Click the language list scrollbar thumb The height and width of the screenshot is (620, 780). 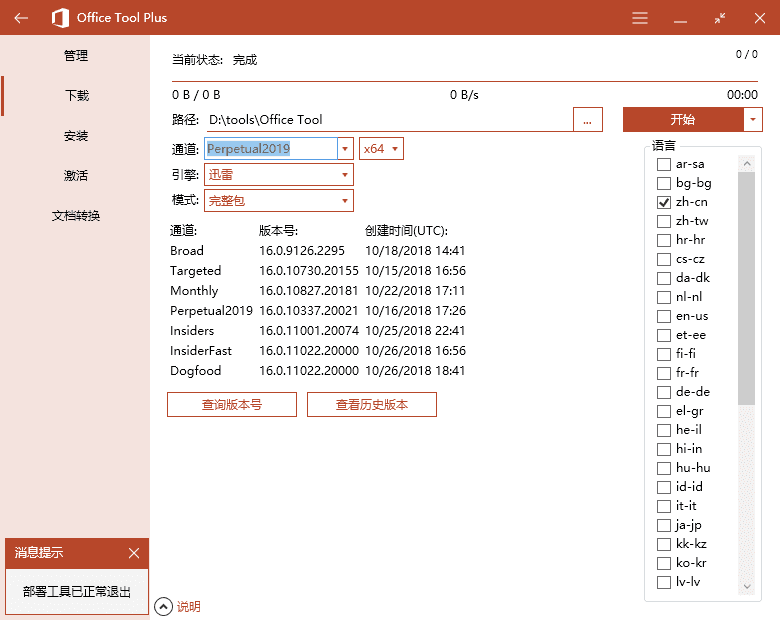click(x=747, y=288)
